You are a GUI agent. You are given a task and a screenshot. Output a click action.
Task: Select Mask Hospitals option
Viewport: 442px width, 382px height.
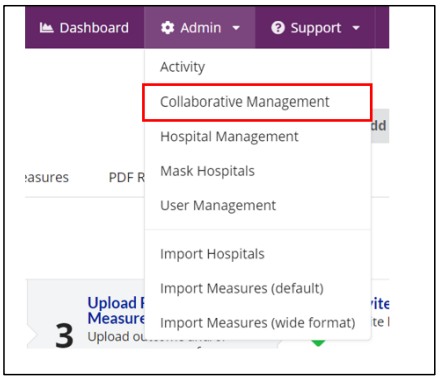coord(207,171)
